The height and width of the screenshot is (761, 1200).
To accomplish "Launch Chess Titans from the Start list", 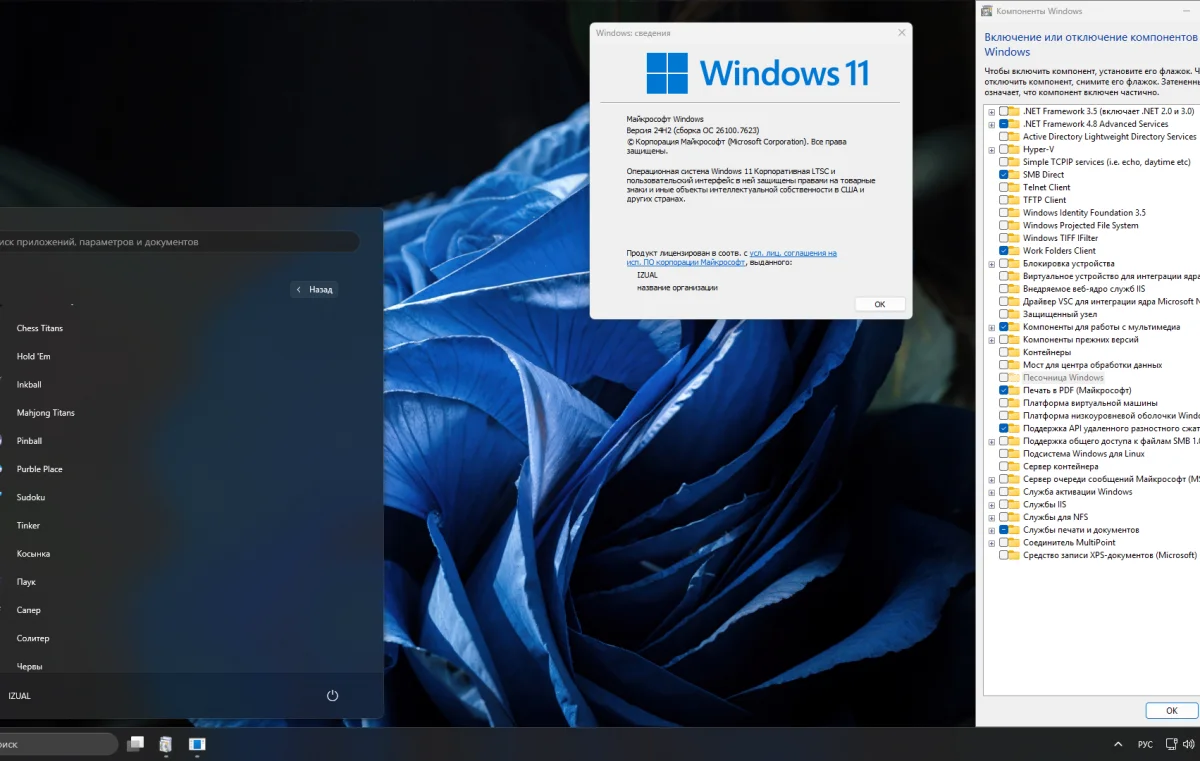I will coord(40,328).
